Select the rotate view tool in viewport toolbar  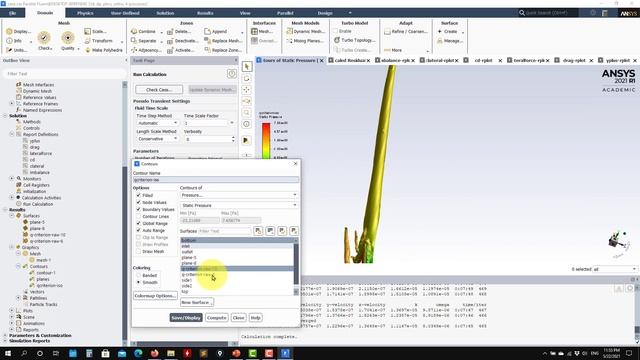point(246,78)
